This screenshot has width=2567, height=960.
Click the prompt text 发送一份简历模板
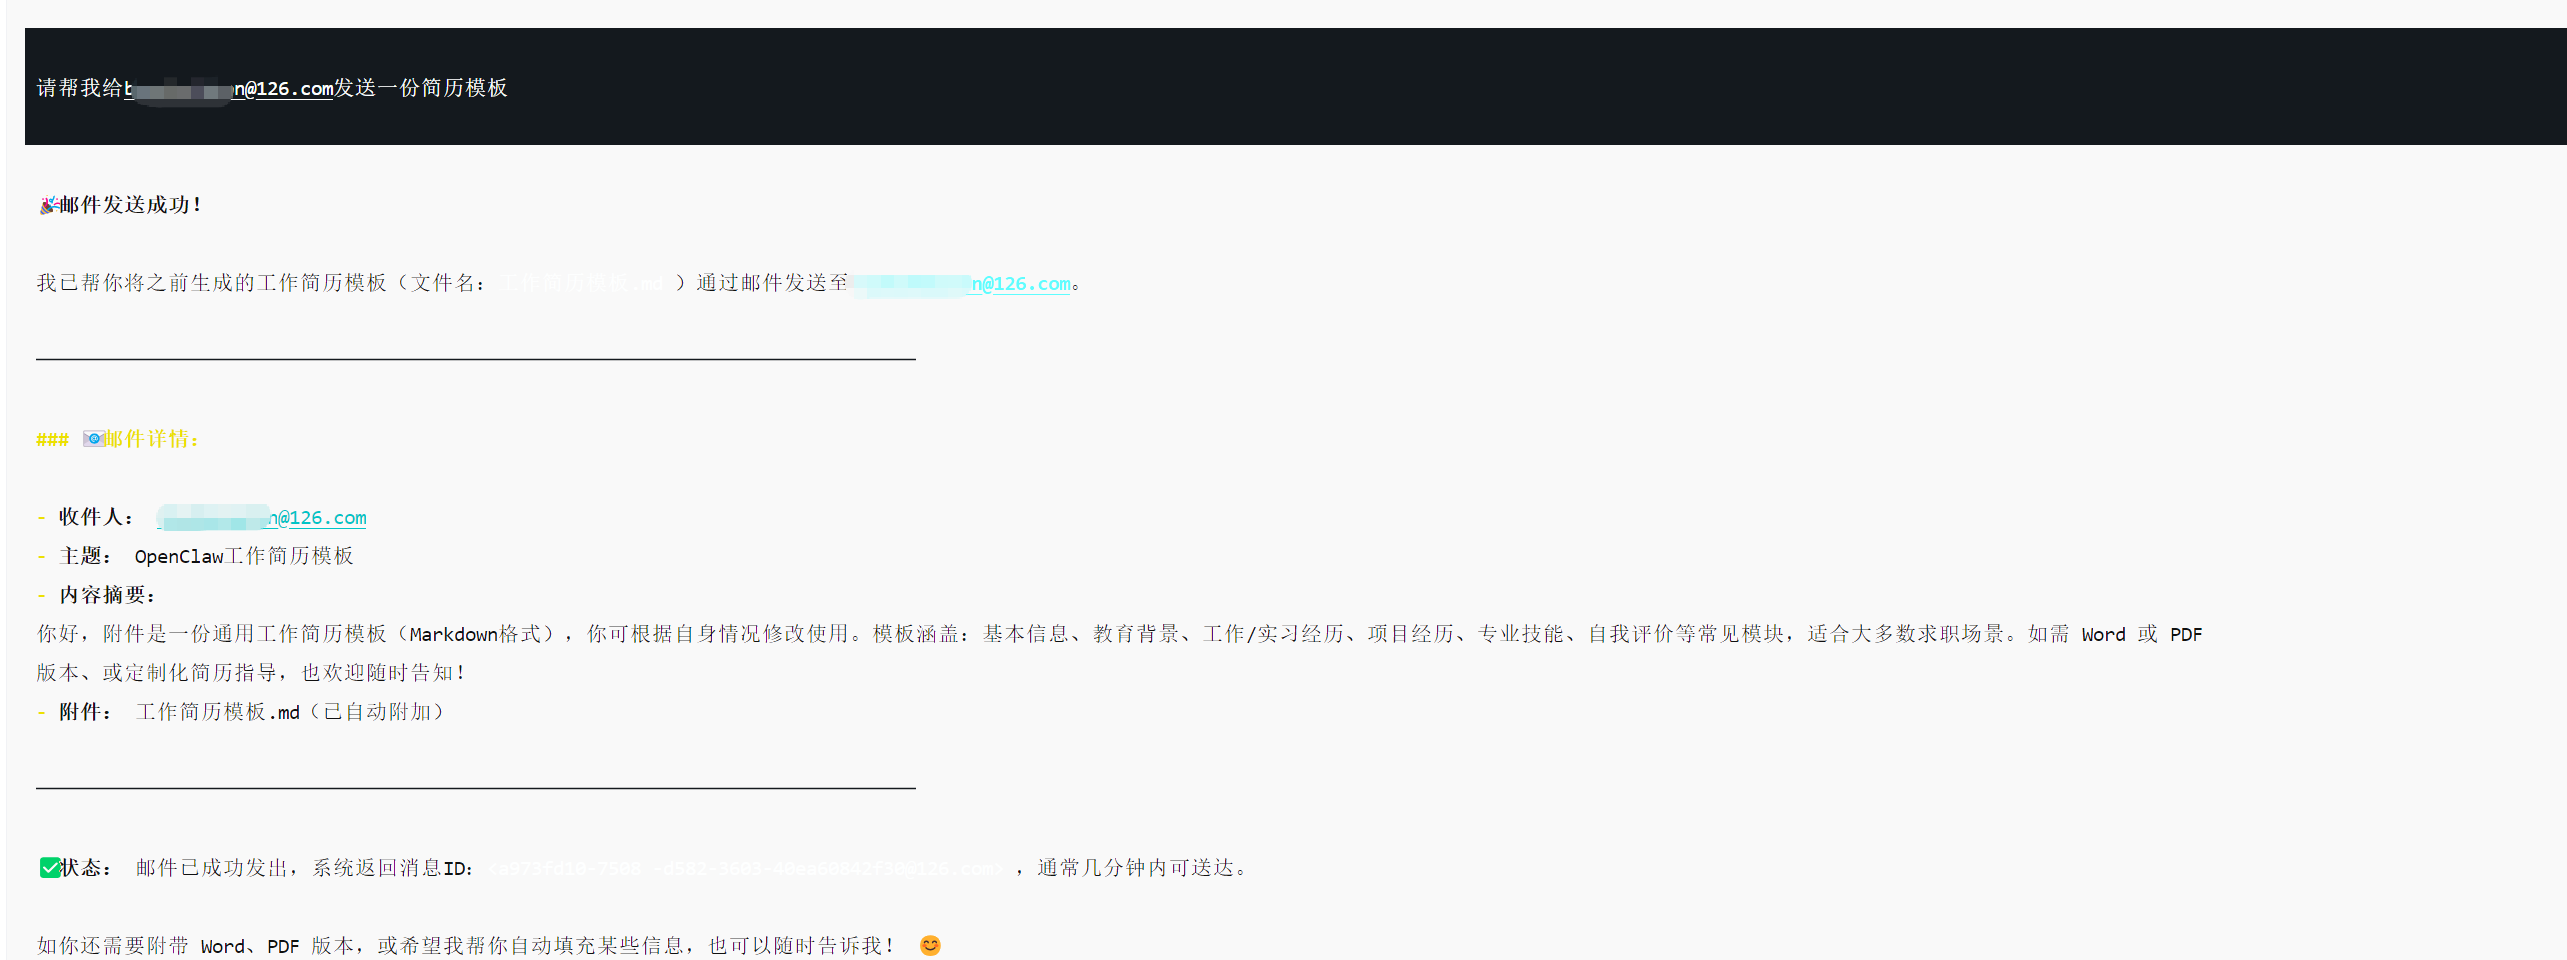pyautogui.click(x=420, y=88)
